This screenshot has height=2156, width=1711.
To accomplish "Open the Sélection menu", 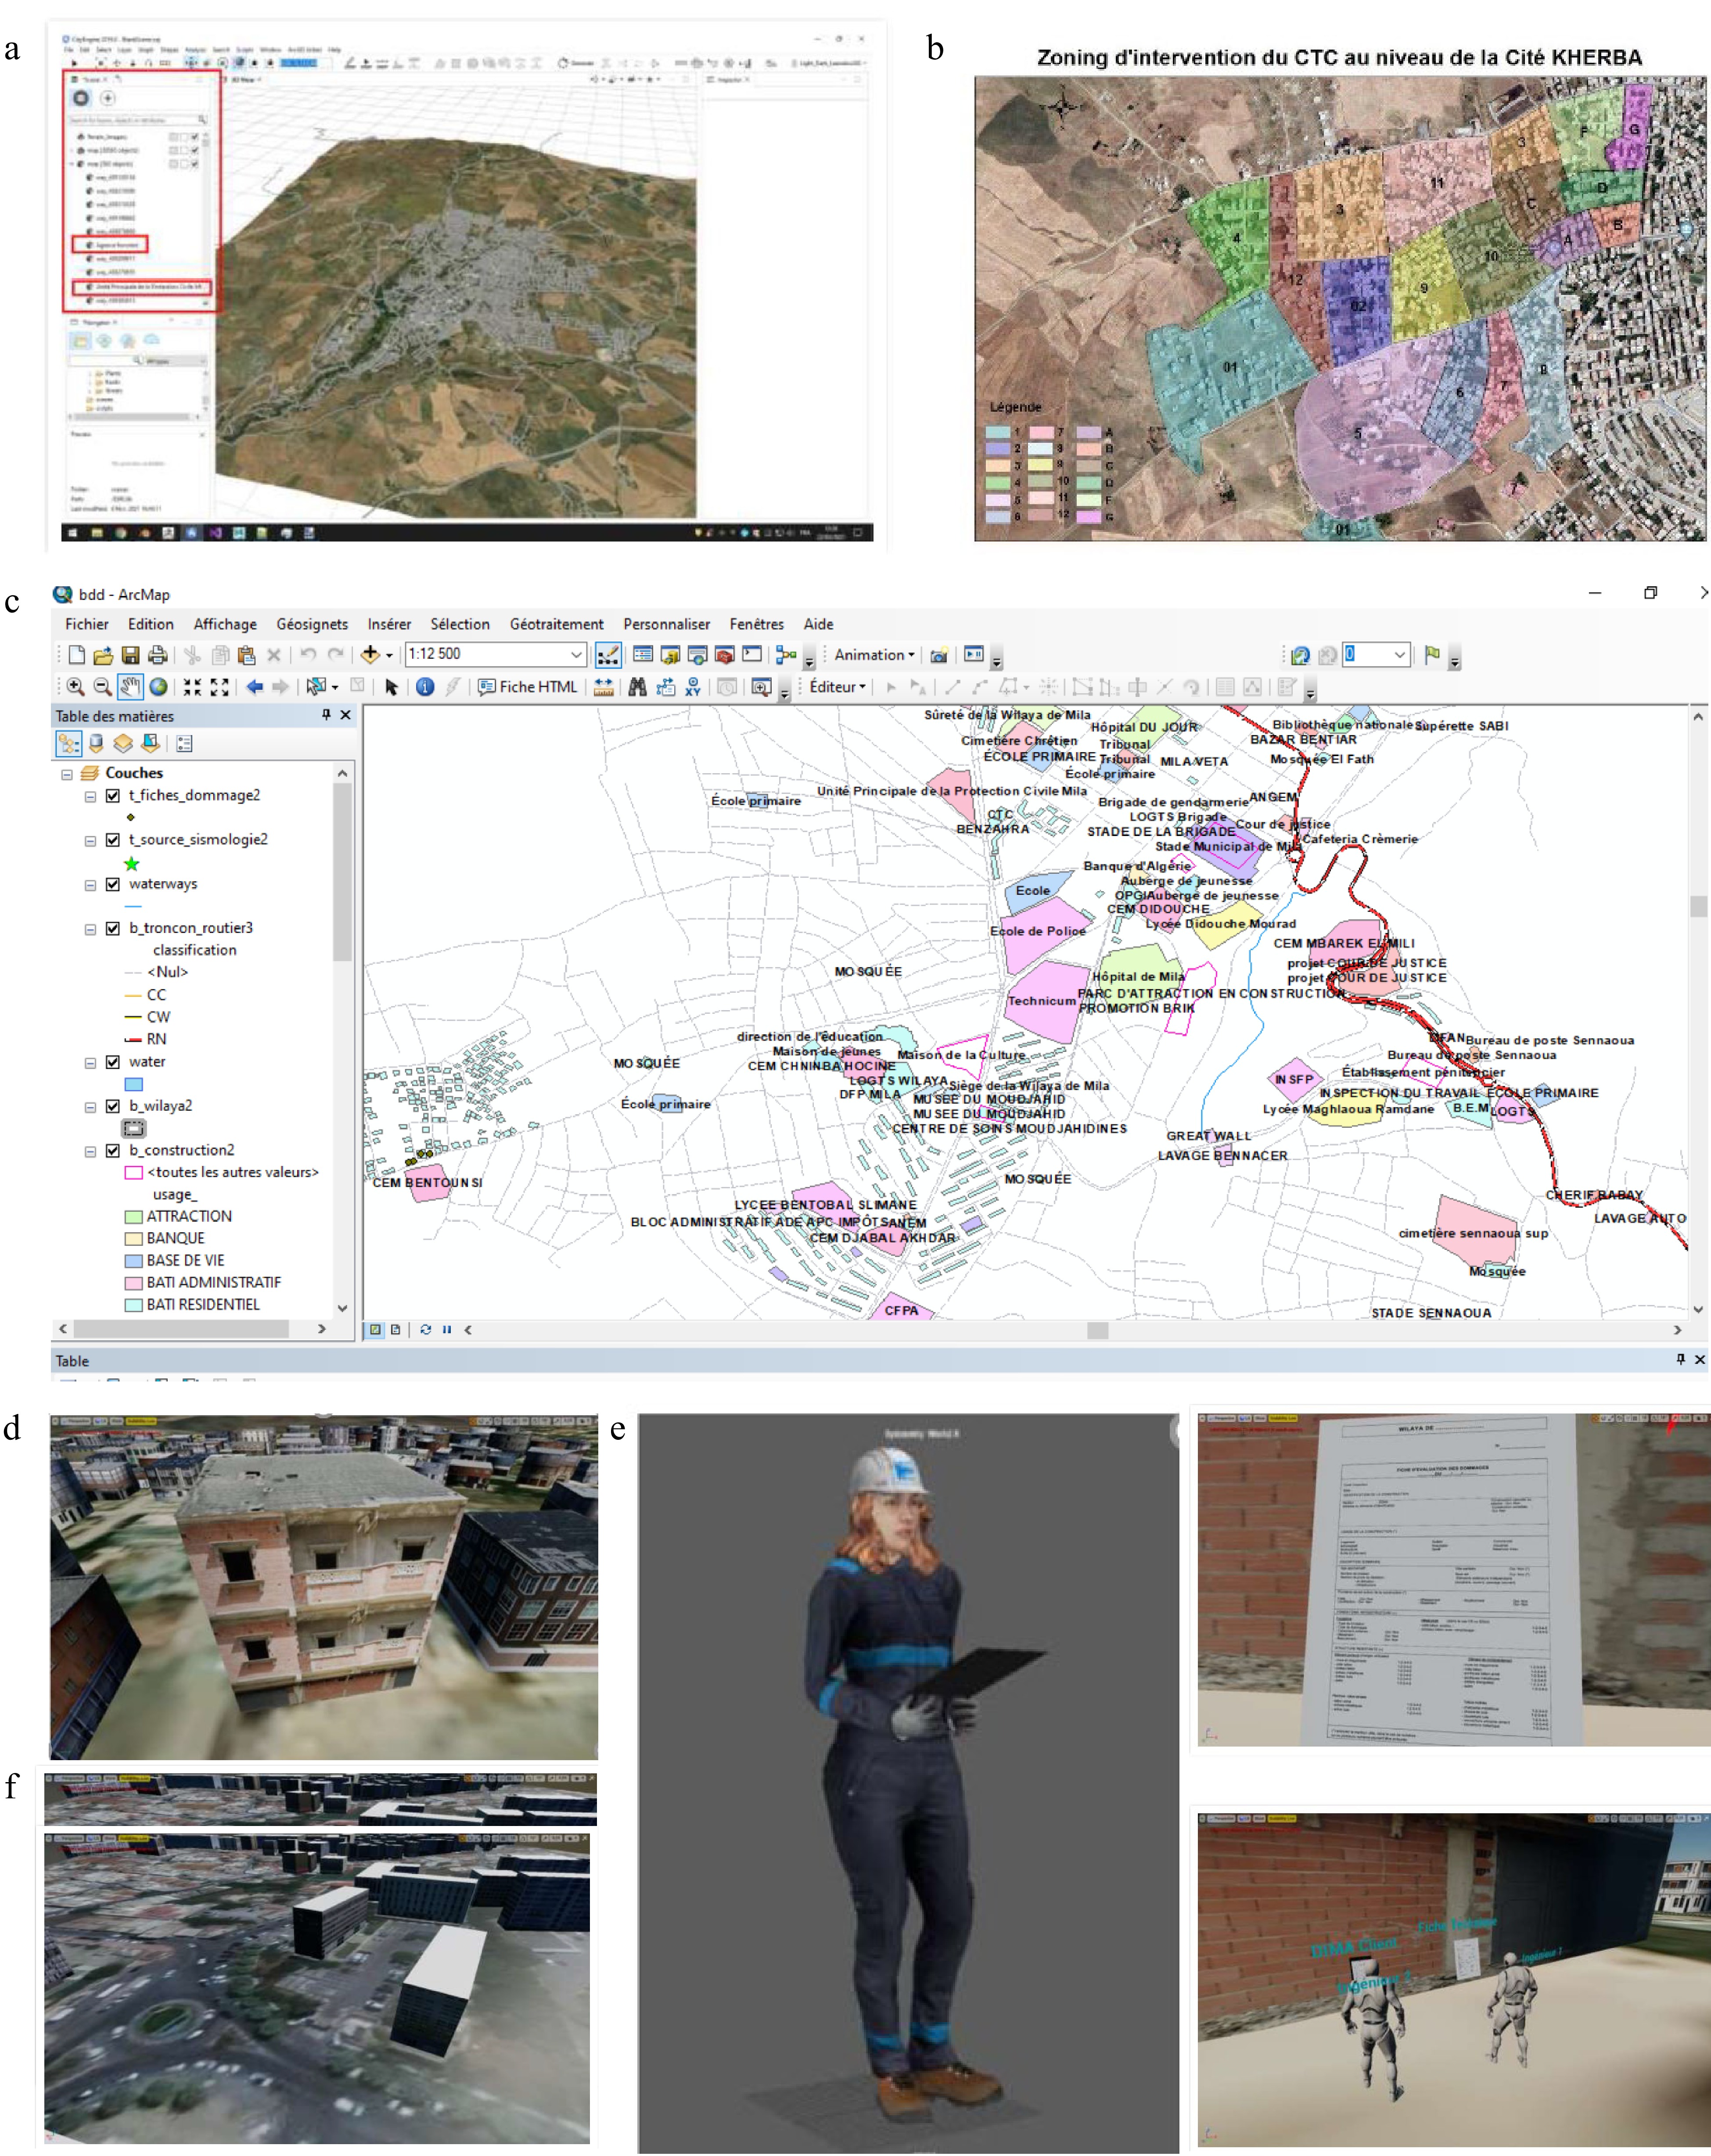I will click(460, 624).
